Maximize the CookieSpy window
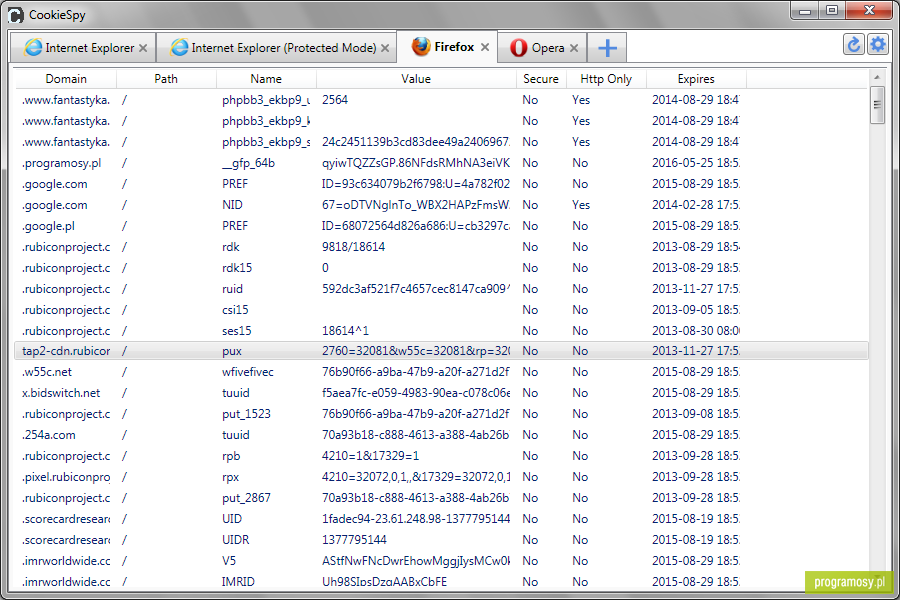Viewport: 900px width, 600px height. pyautogui.click(x=832, y=10)
